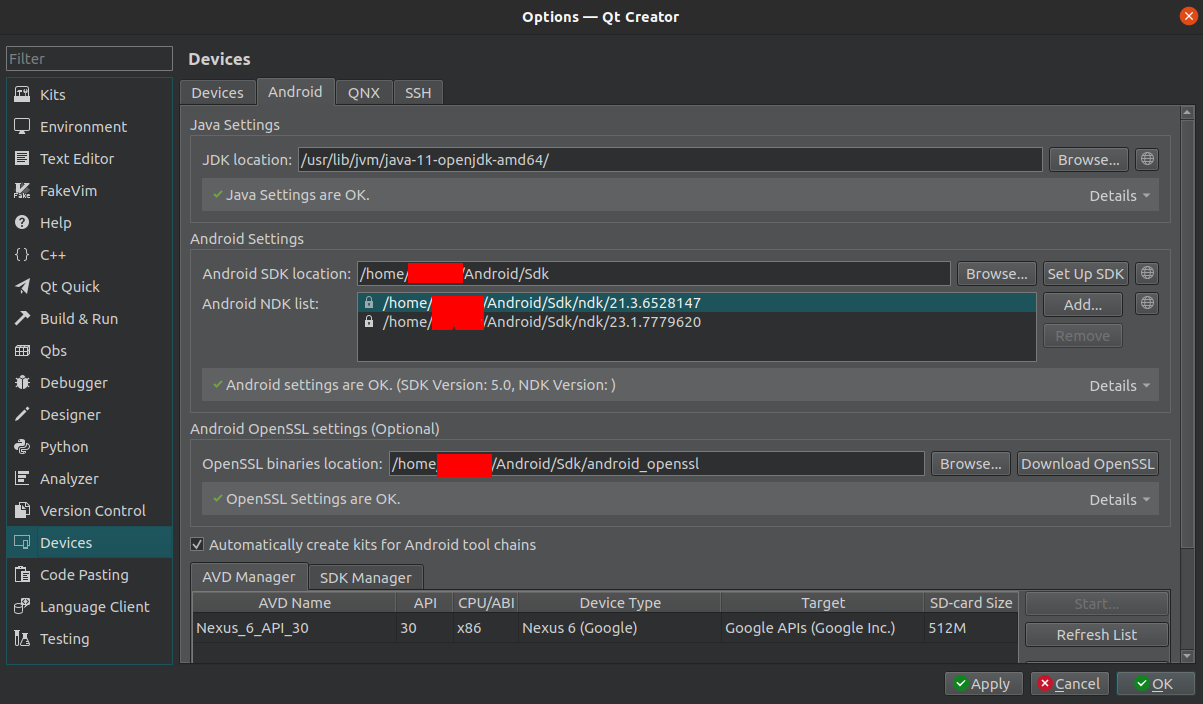Switch to the Devices tab
The image size is (1203, 704).
[x=217, y=92]
